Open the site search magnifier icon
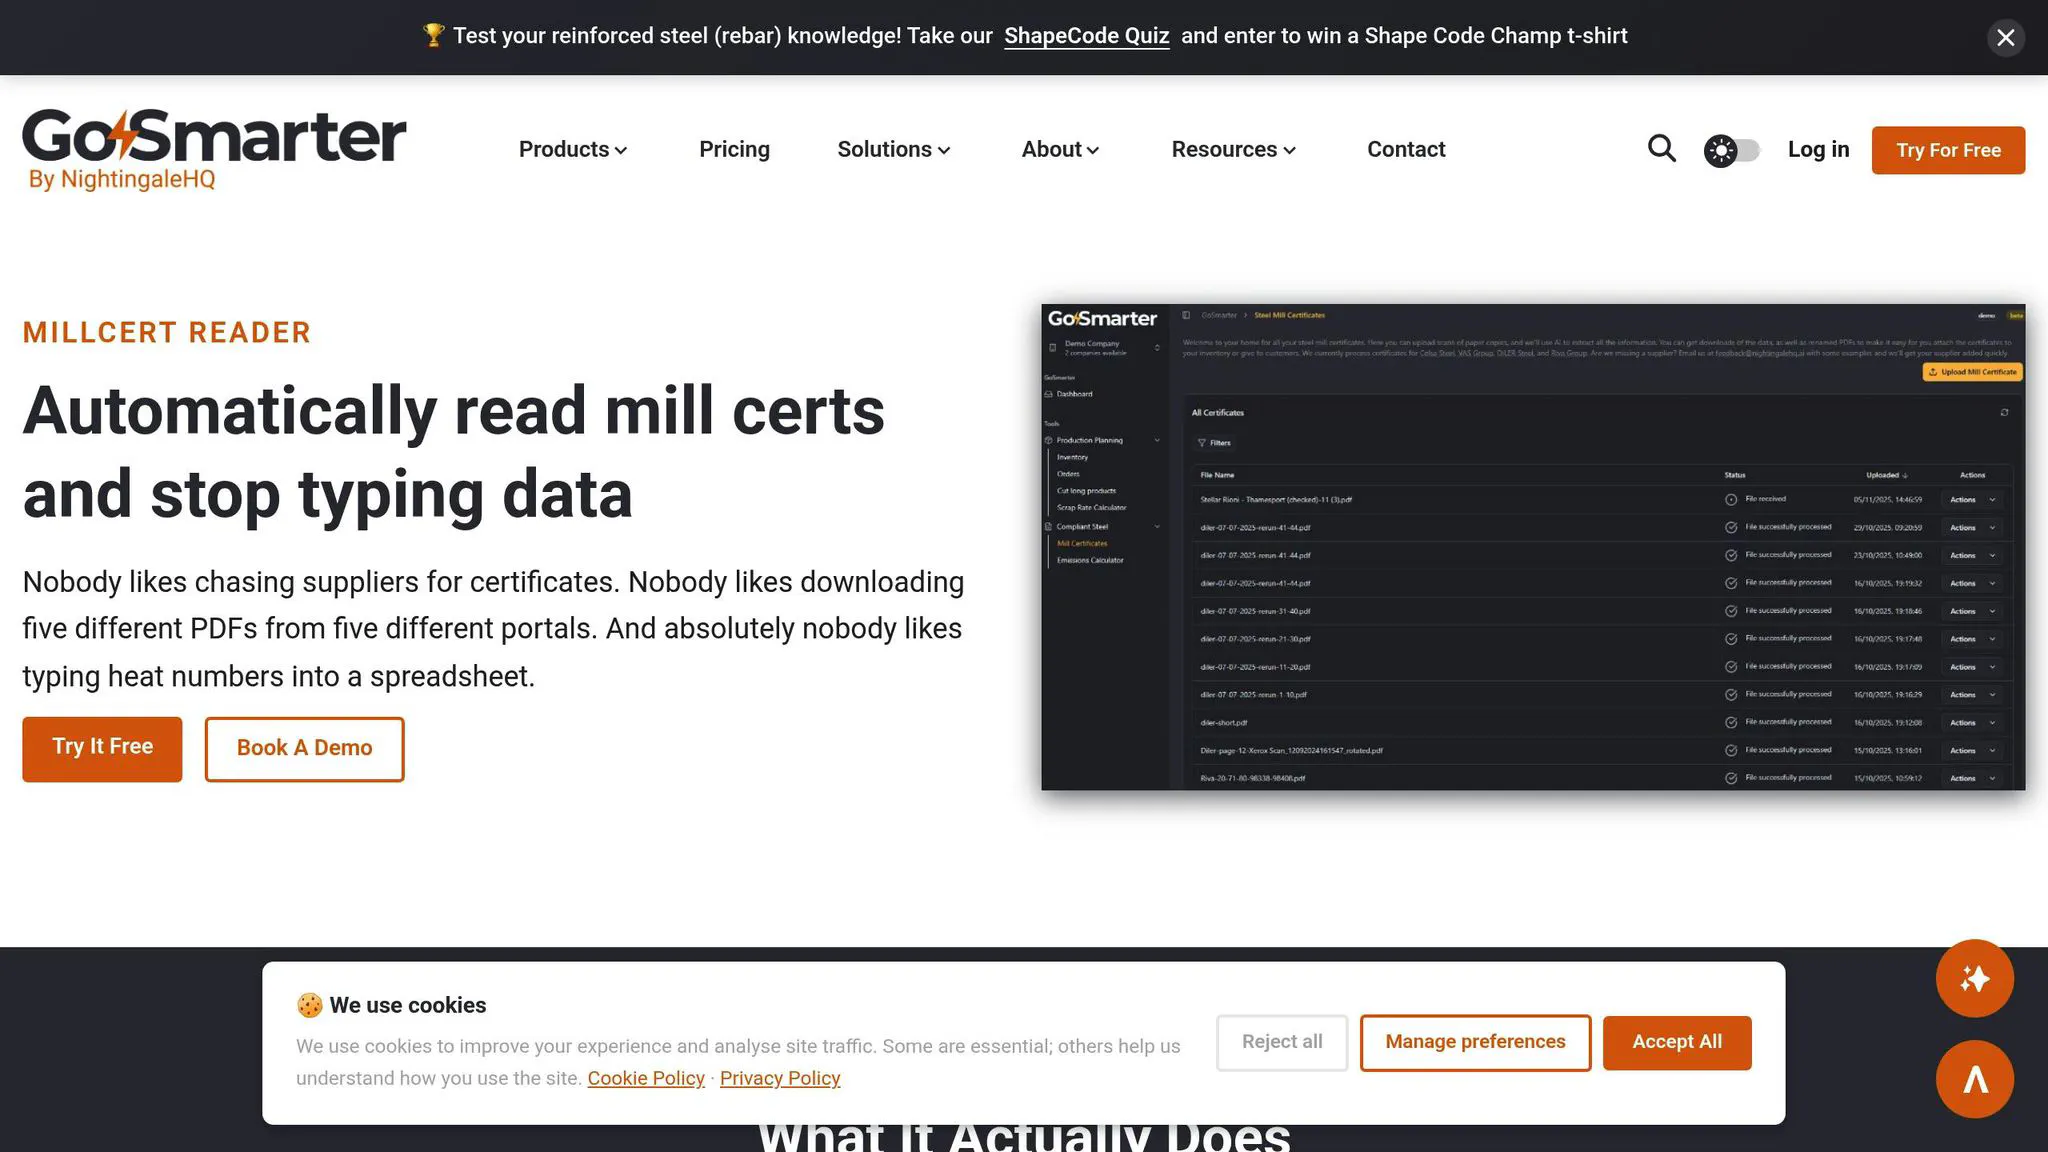 point(1661,149)
